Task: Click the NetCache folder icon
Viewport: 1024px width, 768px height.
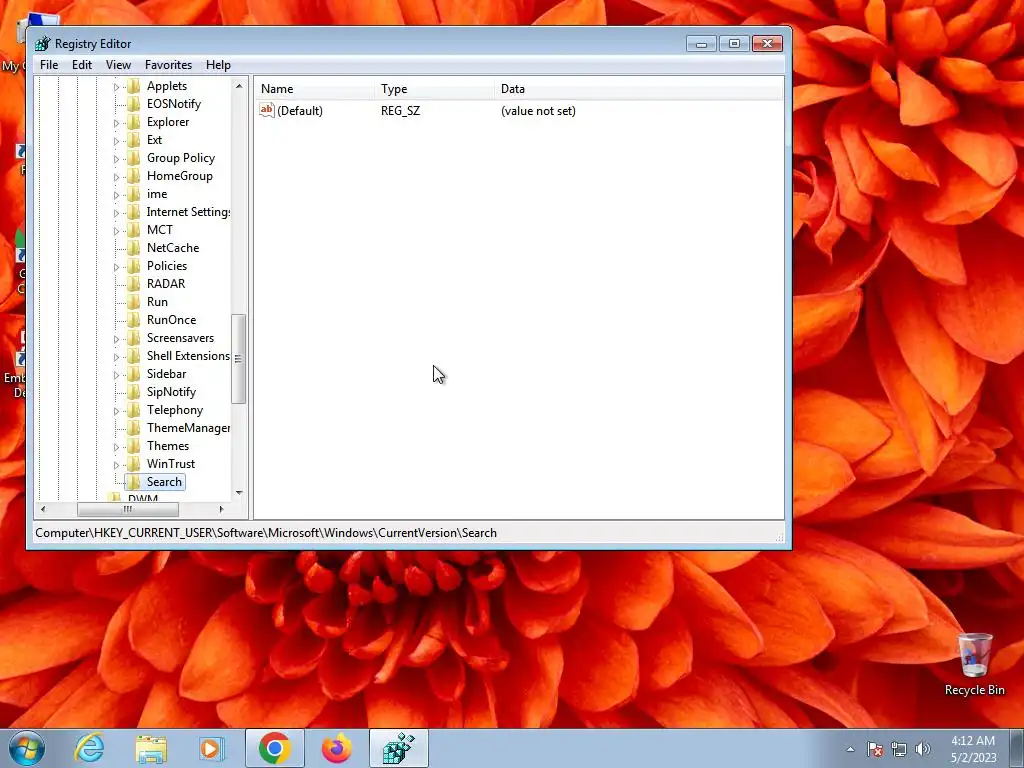Action: (x=133, y=248)
